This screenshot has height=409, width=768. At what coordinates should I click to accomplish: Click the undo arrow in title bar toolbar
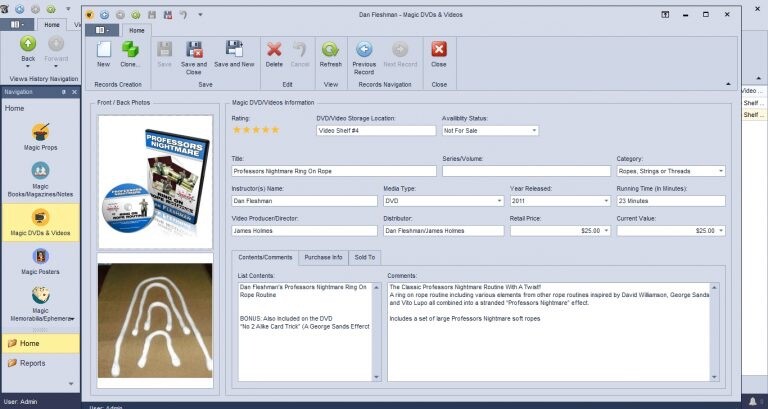pyautogui.click(x=184, y=15)
